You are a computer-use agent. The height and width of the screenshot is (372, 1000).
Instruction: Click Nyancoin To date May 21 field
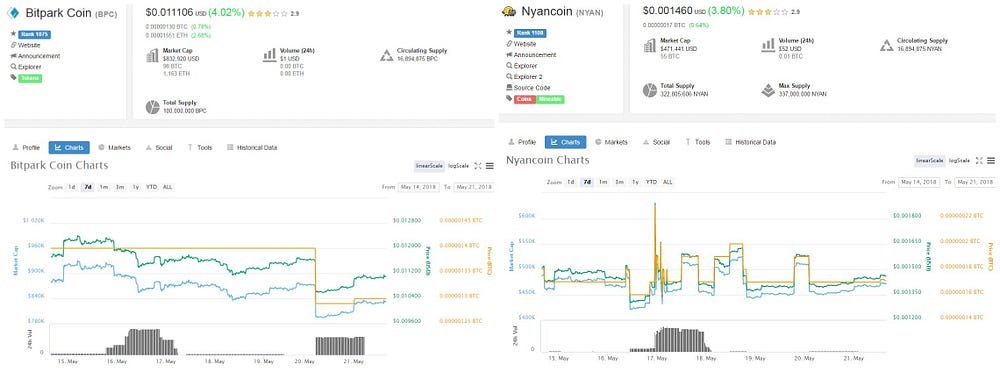(x=974, y=182)
